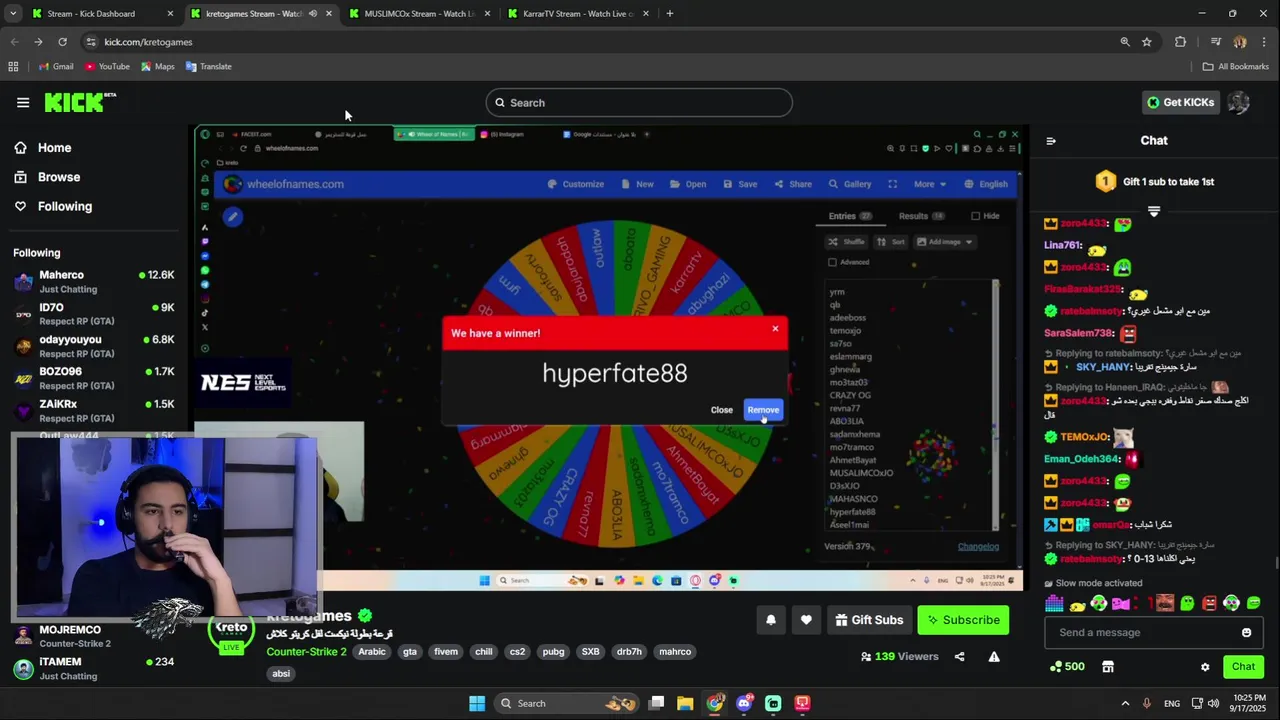
Task: Switch to KarrarTV Stream tab
Action: click(577, 14)
